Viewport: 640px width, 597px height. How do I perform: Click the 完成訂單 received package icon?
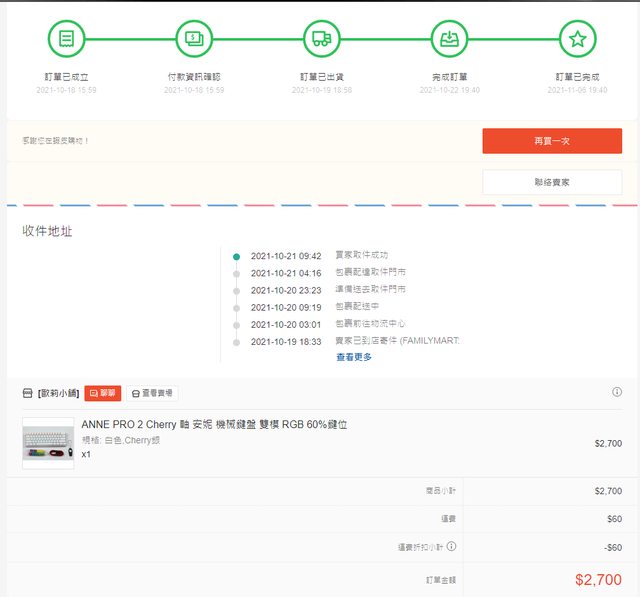(449, 40)
